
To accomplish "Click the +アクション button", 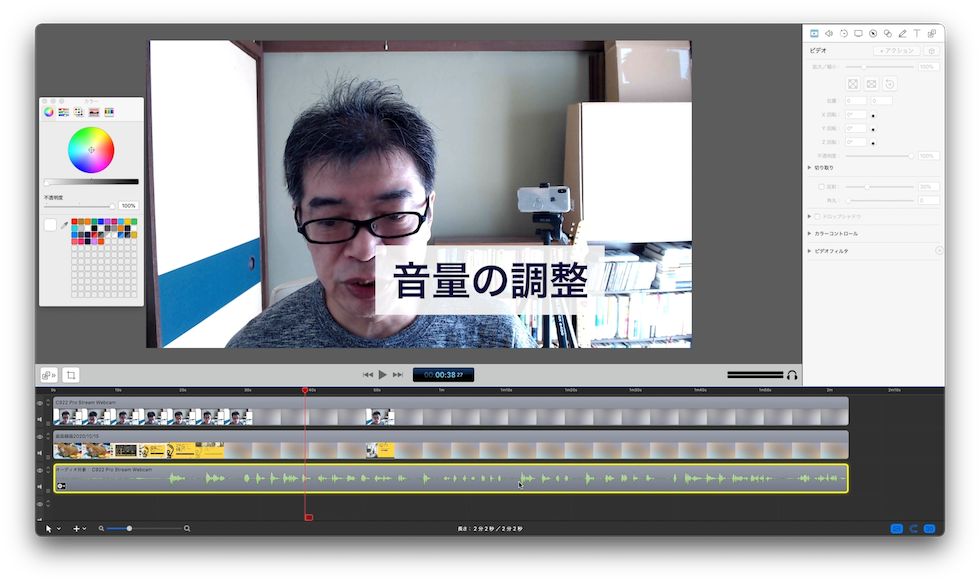I will (896, 50).
